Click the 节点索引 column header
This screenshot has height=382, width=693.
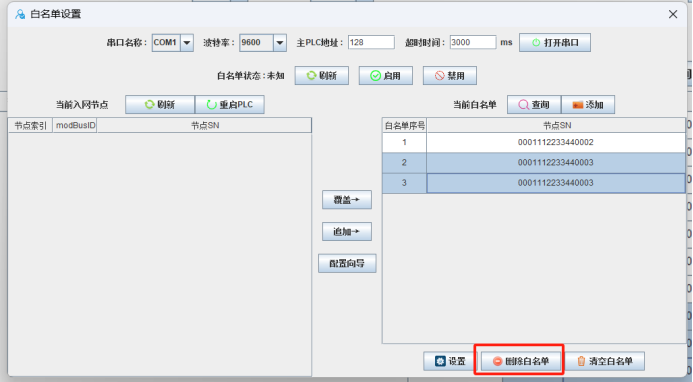coord(30,126)
